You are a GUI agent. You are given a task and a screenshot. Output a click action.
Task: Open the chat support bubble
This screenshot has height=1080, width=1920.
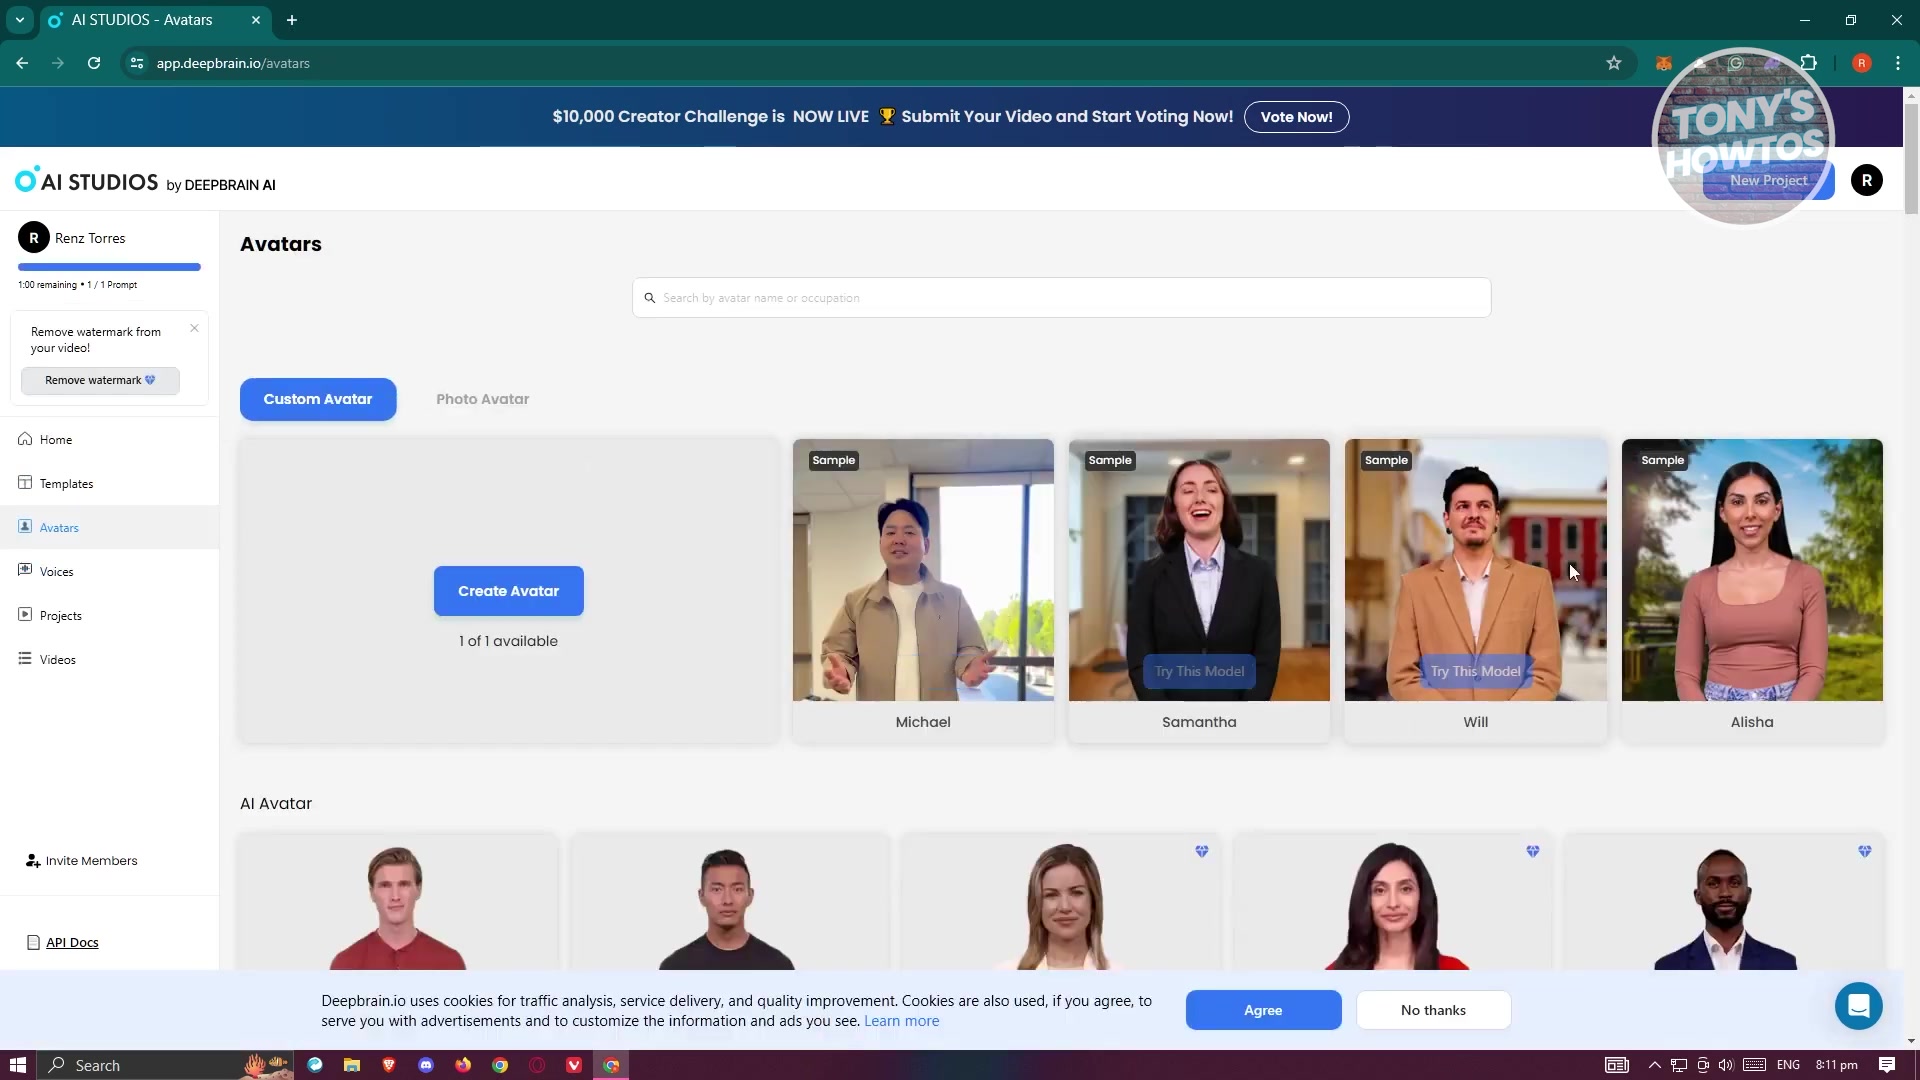tap(1858, 1006)
